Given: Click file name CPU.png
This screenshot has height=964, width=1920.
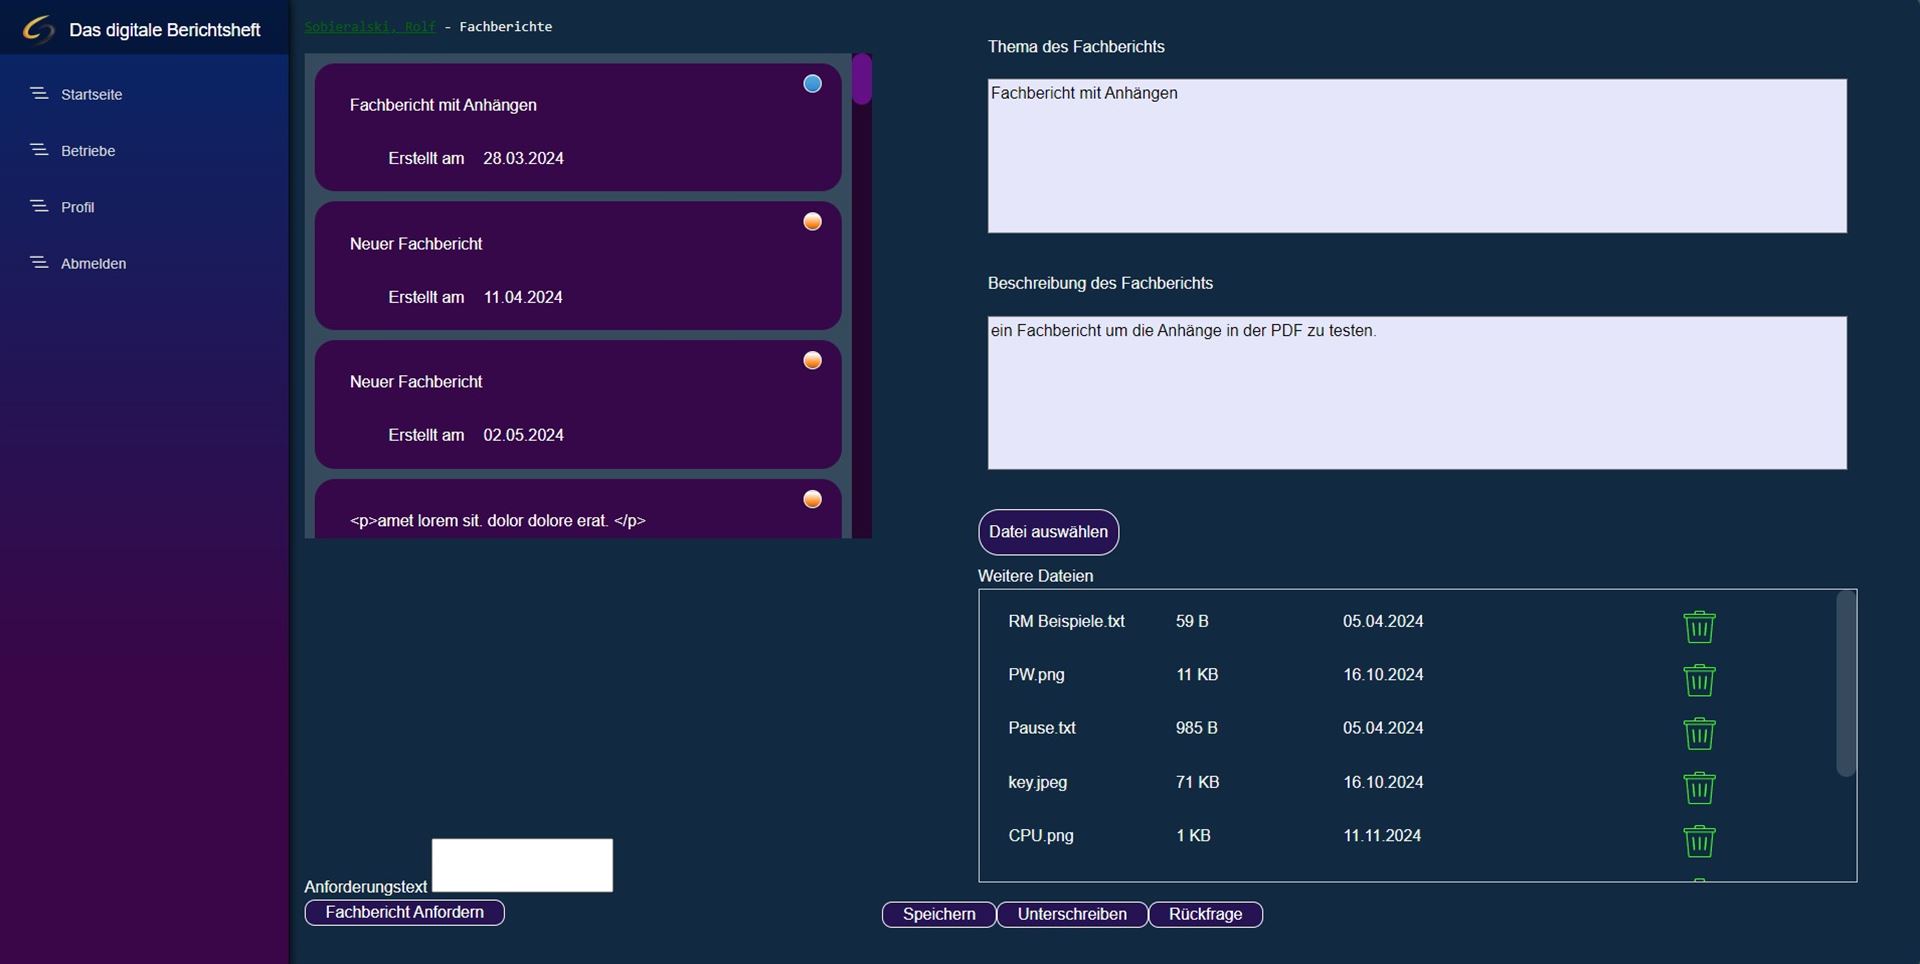Looking at the screenshot, I should pos(1041,835).
